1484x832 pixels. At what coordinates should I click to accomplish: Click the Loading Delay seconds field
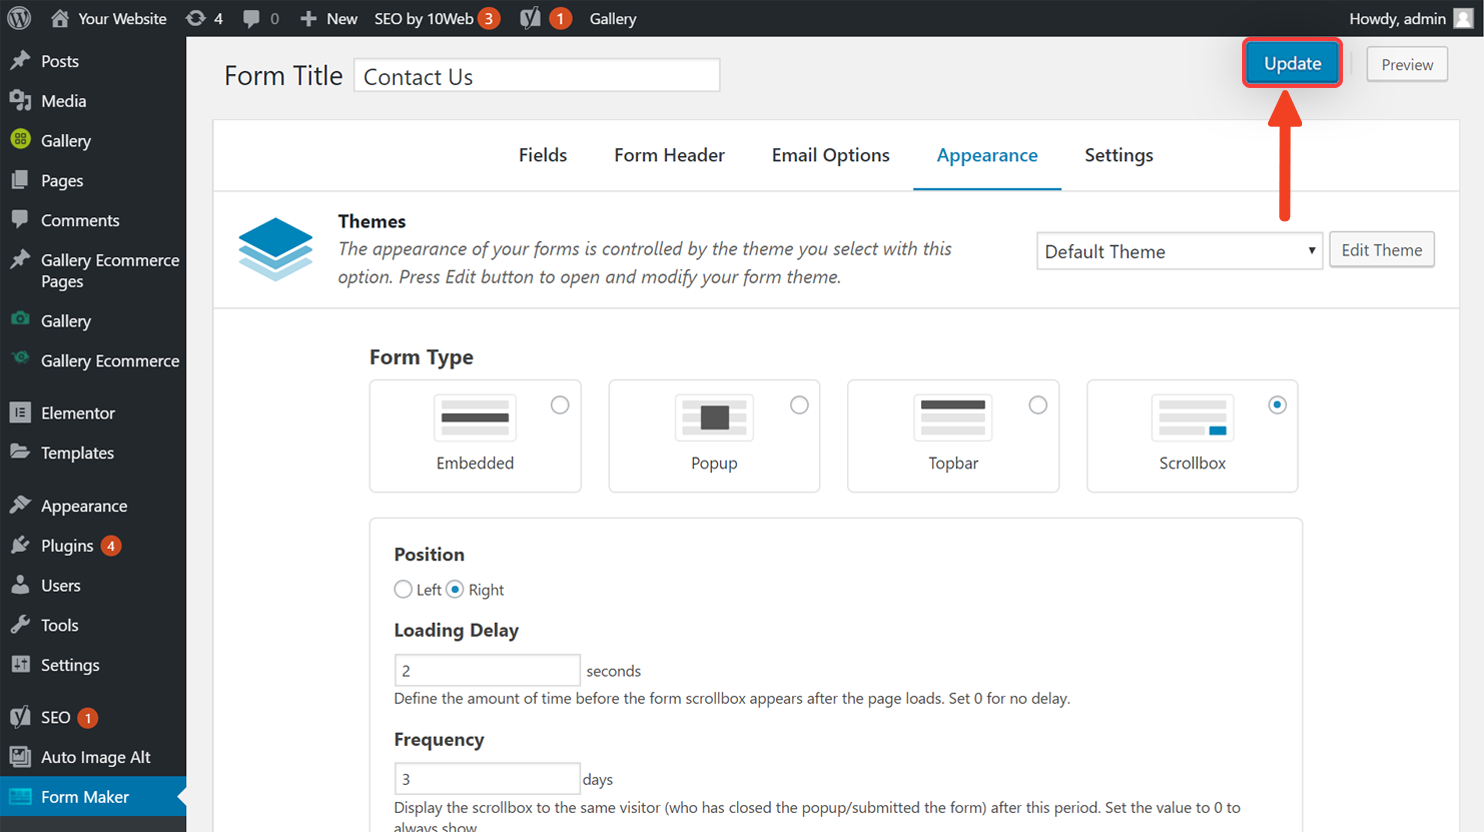(487, 670)
